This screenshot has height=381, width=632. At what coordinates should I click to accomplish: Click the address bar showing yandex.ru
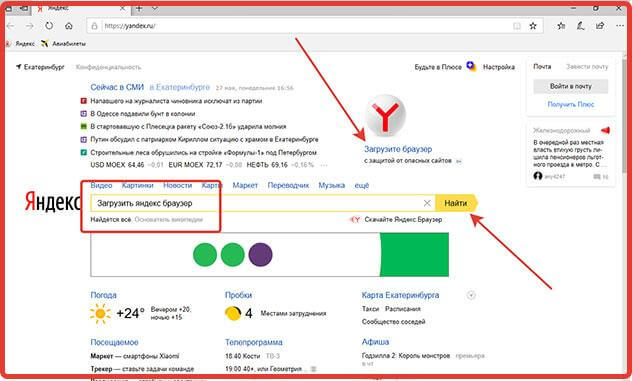pos(314,26)
